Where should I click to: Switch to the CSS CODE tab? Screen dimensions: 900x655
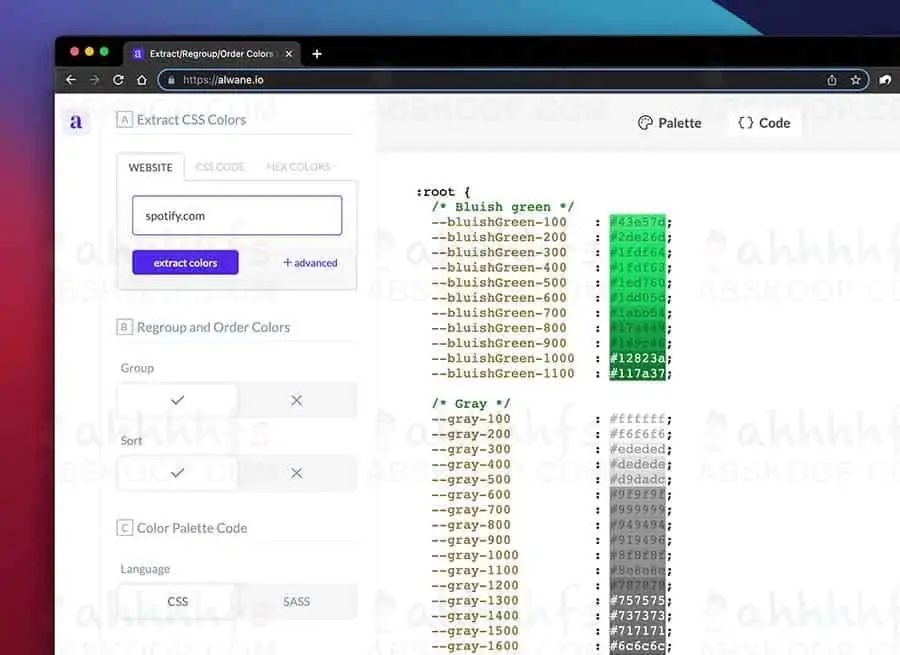(x=220, y=167)
